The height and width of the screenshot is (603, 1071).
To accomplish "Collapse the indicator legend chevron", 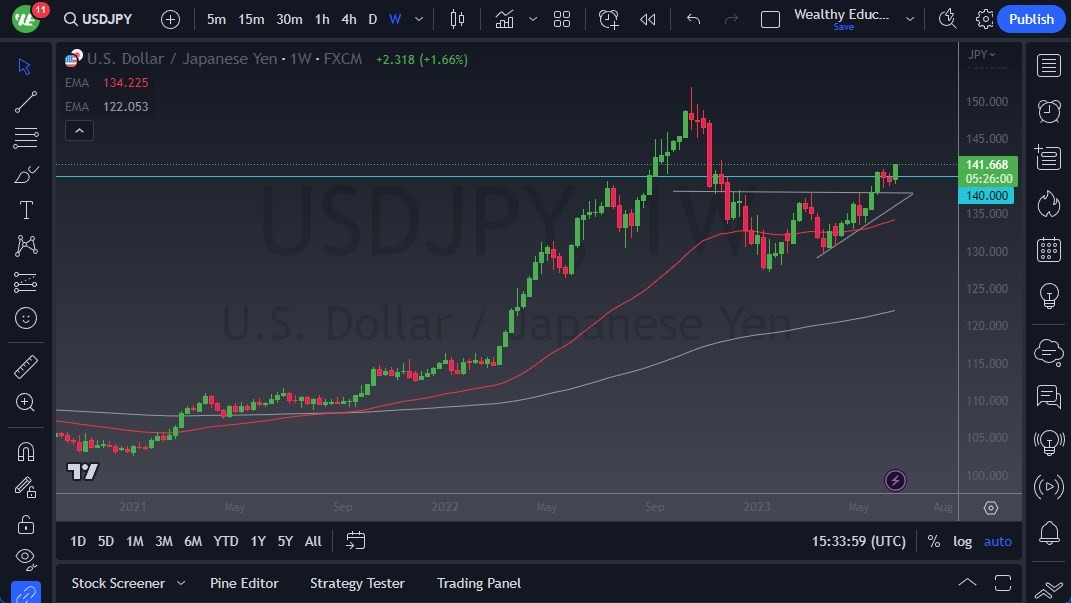I will 79,130.
